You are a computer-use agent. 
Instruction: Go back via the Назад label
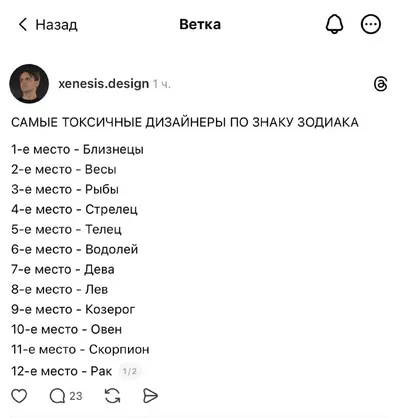[57, 25]
